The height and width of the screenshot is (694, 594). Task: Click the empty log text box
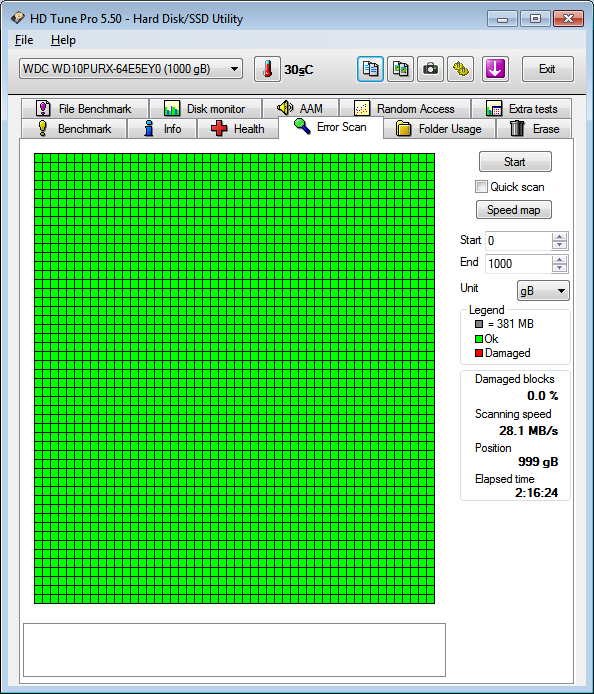234,650
